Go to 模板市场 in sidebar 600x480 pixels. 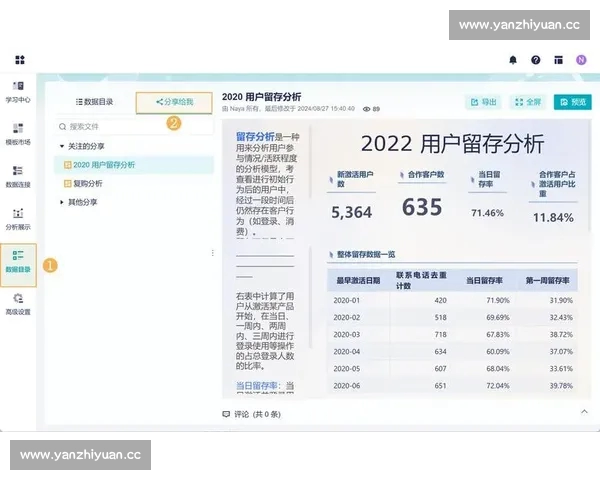18,134
